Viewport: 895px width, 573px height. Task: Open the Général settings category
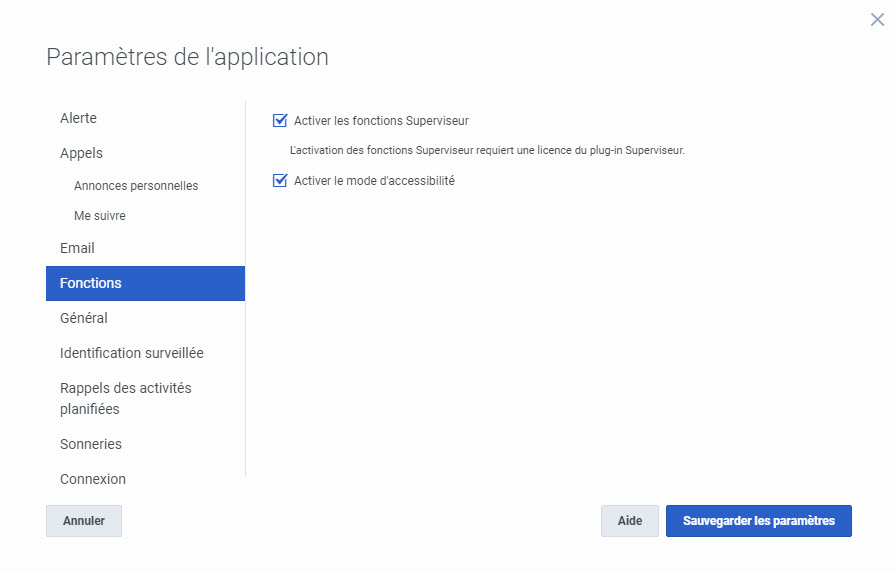point(84,318)
